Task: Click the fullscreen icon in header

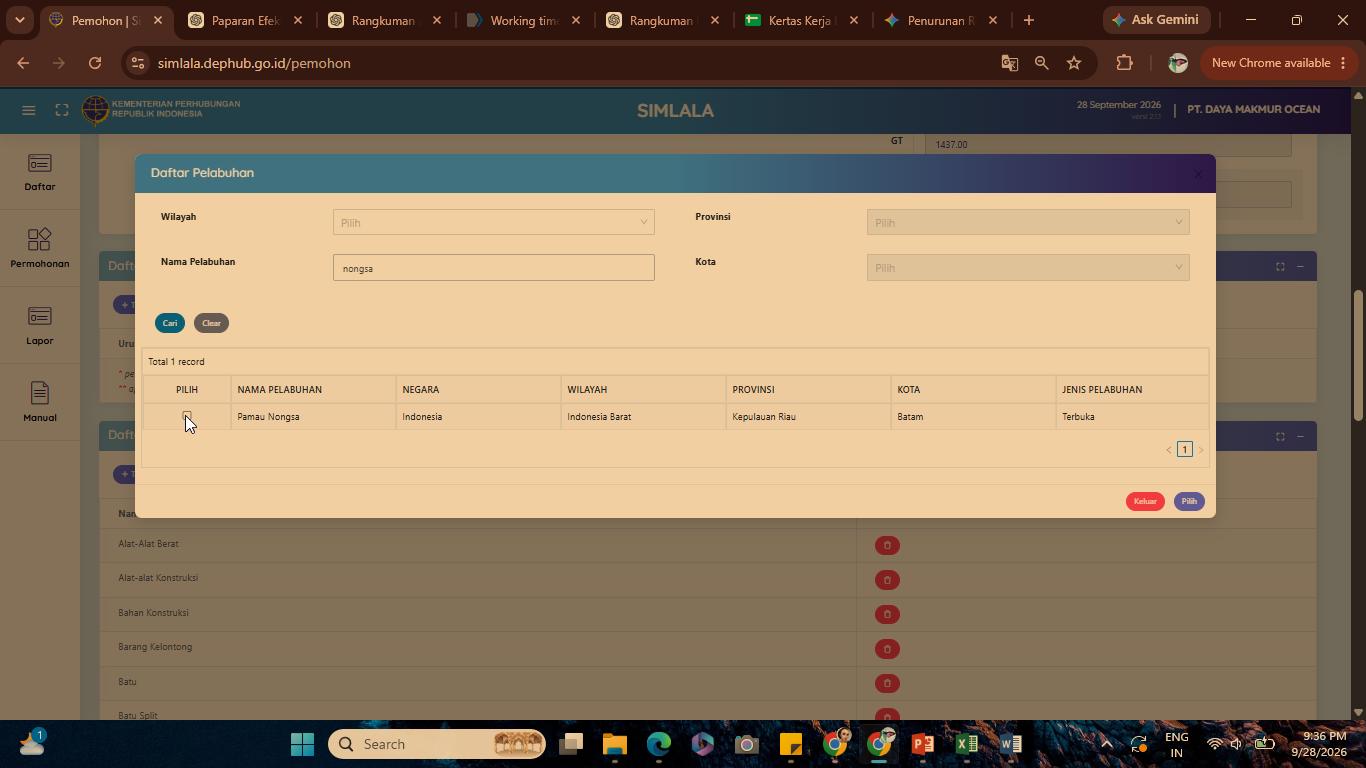Action: tap(62, 110)
